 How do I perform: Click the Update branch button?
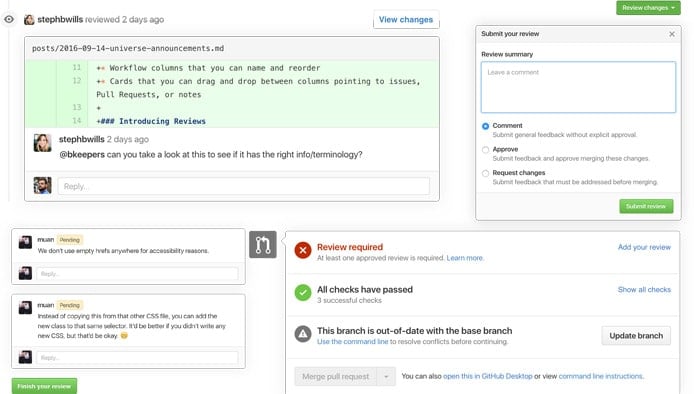(636, 336)
